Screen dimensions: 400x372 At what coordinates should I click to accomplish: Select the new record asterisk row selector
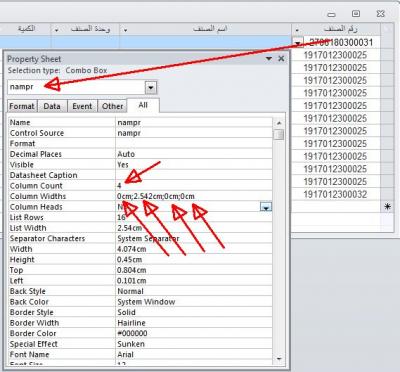[387, 207]
